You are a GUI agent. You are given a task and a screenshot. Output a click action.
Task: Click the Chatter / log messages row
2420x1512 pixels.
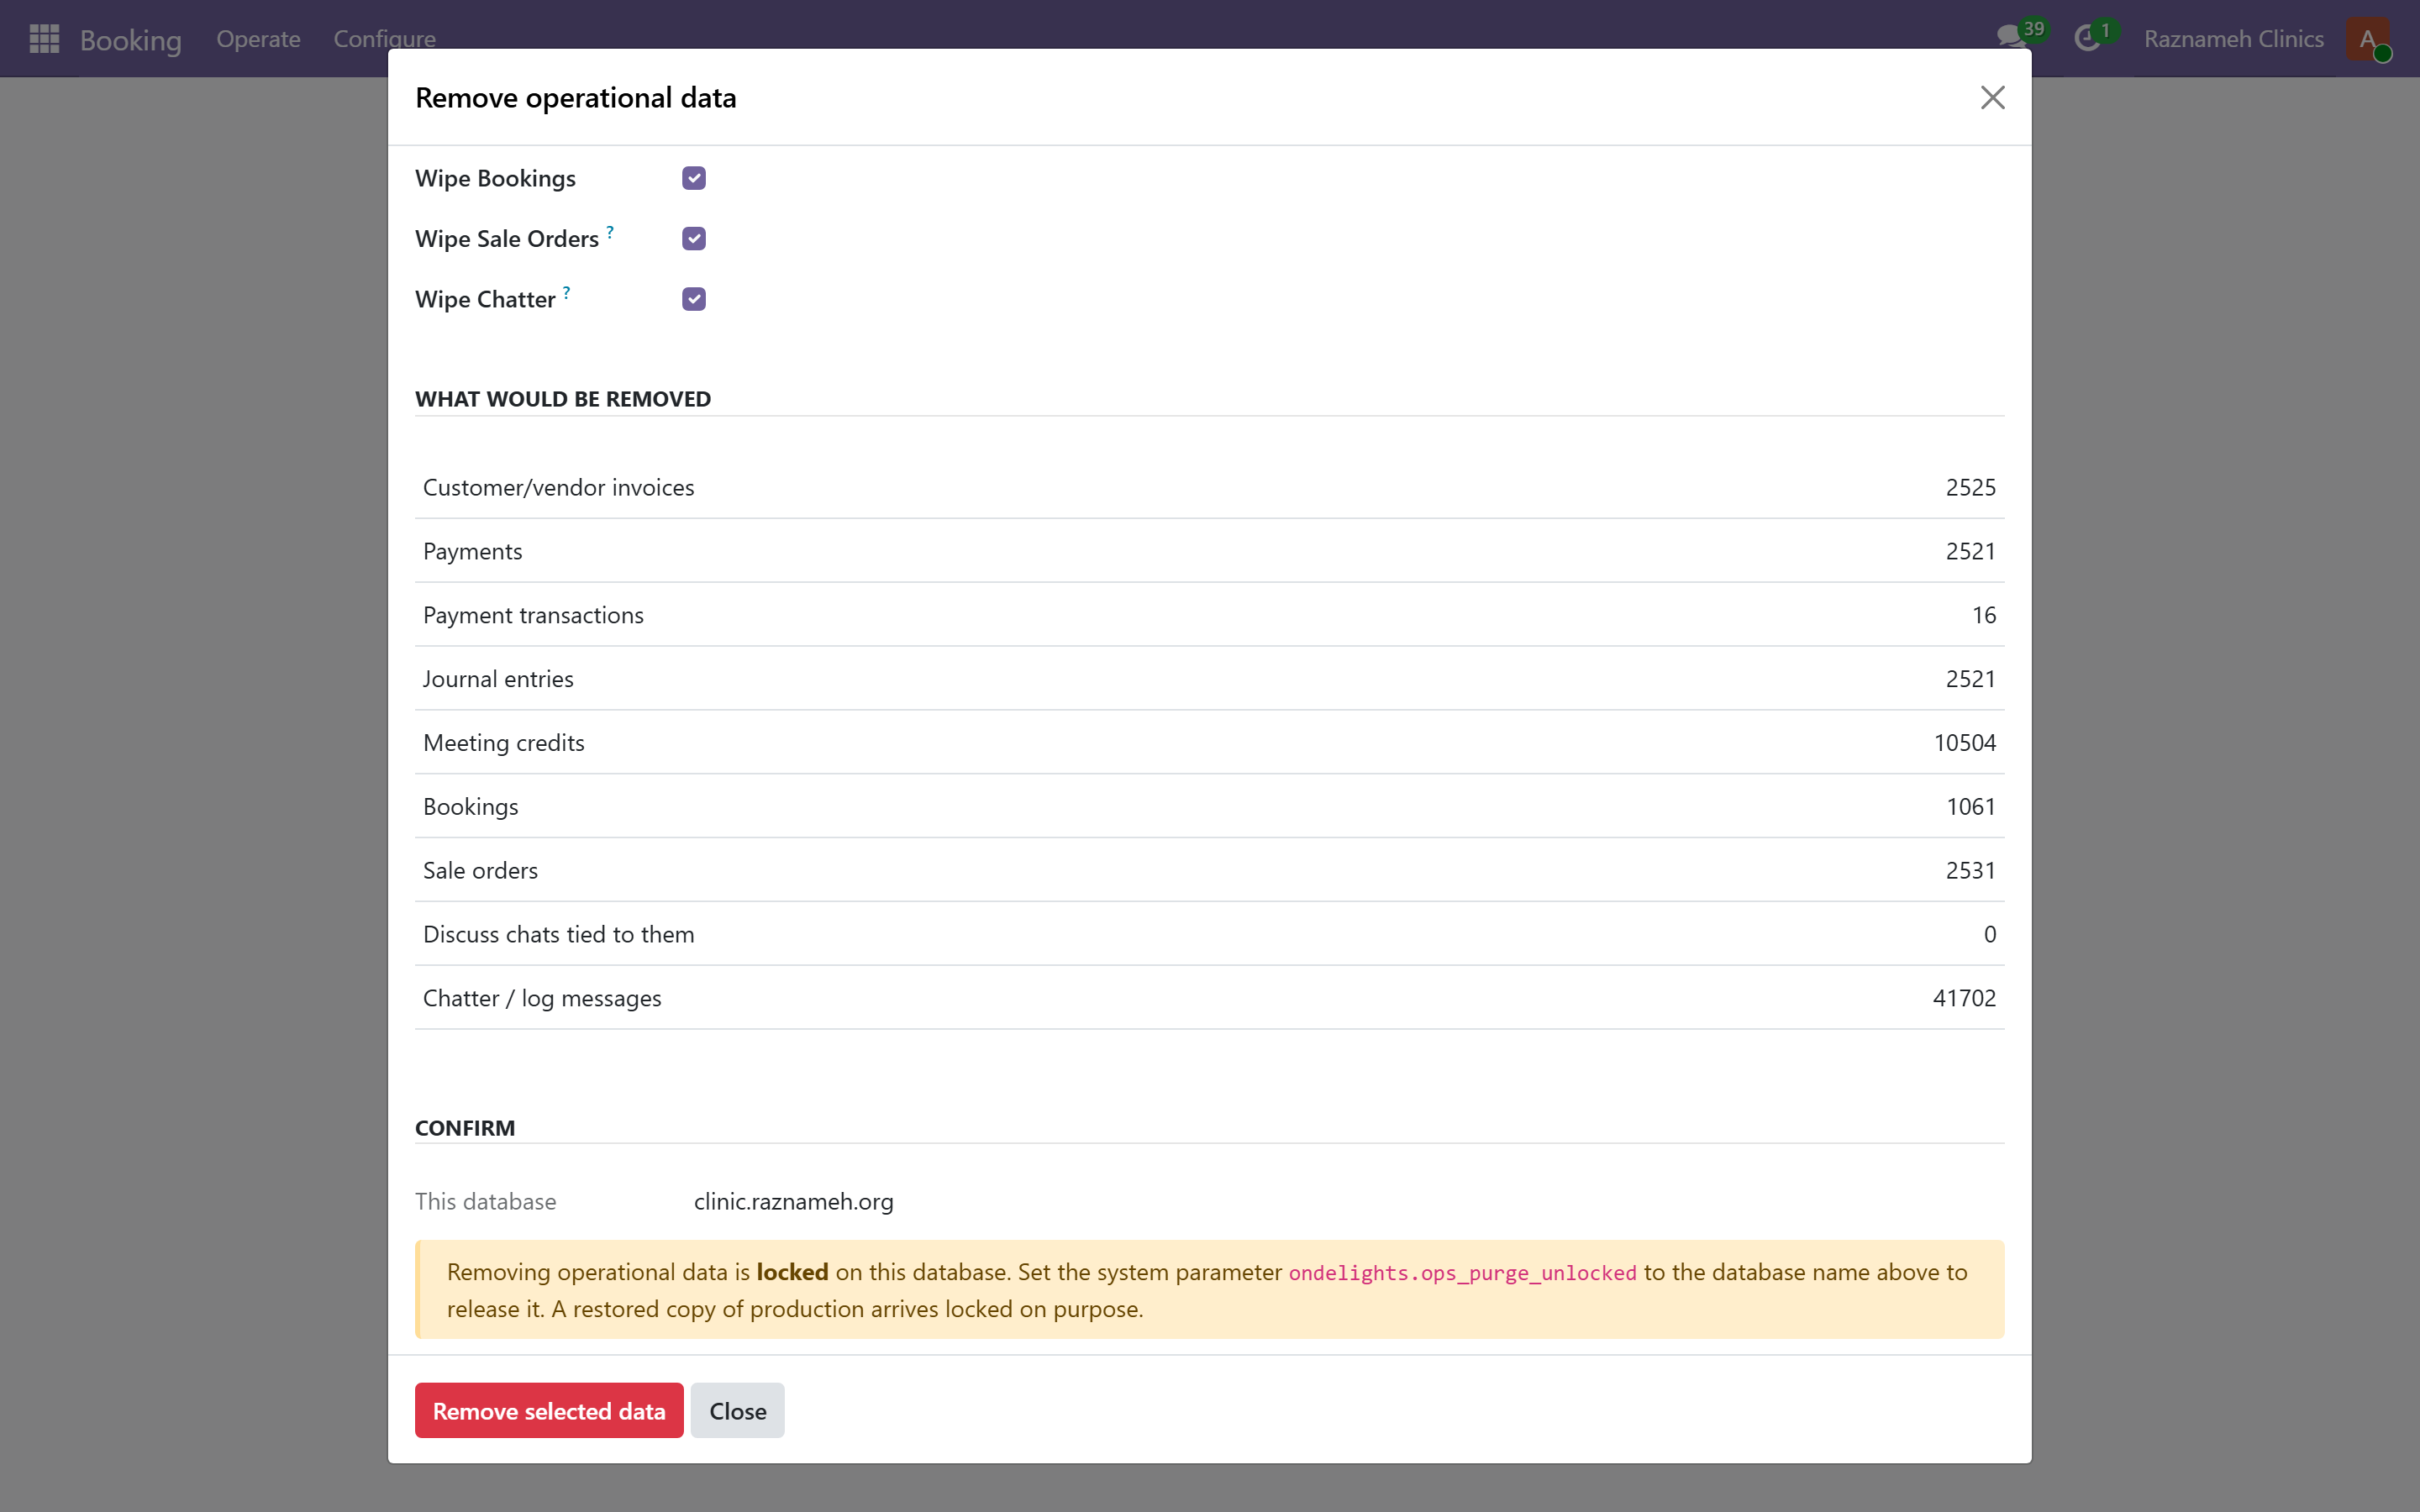coord(1209,998)
